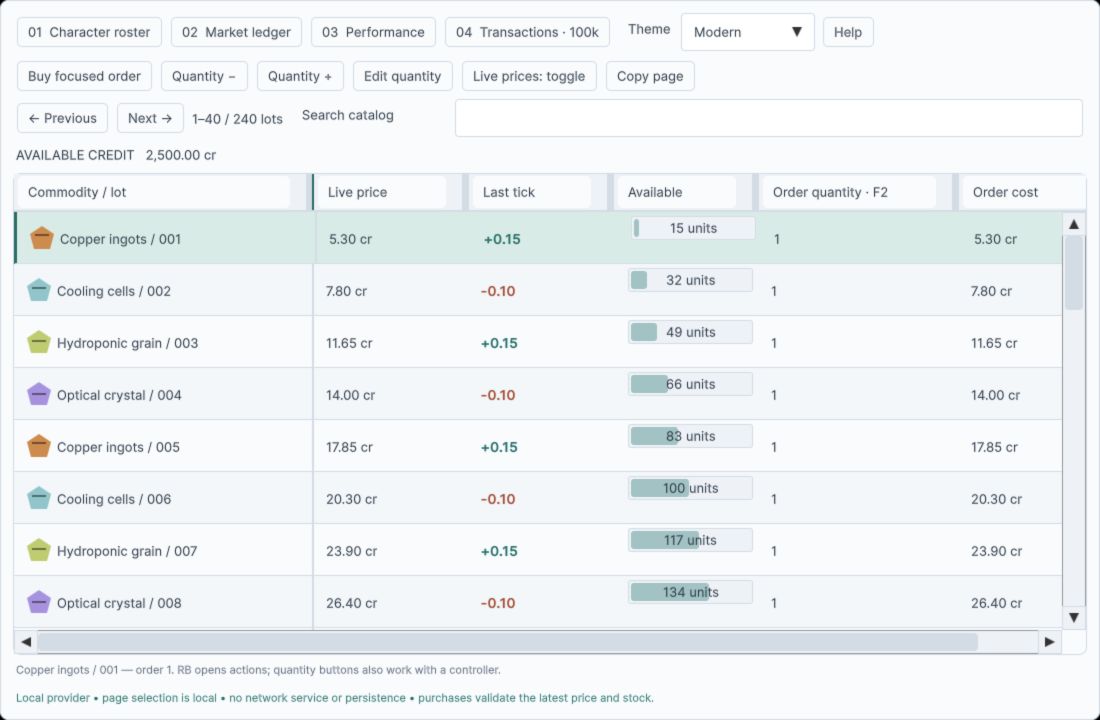Select the row text Copper ingots / 005
Image resolution: width=1100 pixels, height=720 pixels.
(x=119, y=447)
